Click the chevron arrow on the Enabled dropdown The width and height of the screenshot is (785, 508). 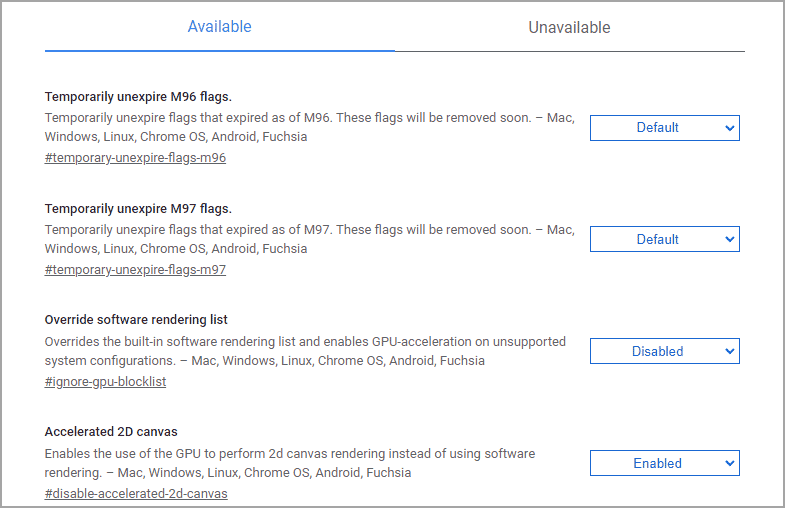tap(729, 463)
